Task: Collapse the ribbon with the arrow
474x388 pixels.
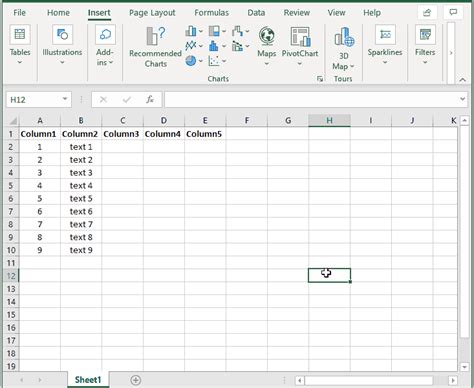Action: (x=463, y=79)
